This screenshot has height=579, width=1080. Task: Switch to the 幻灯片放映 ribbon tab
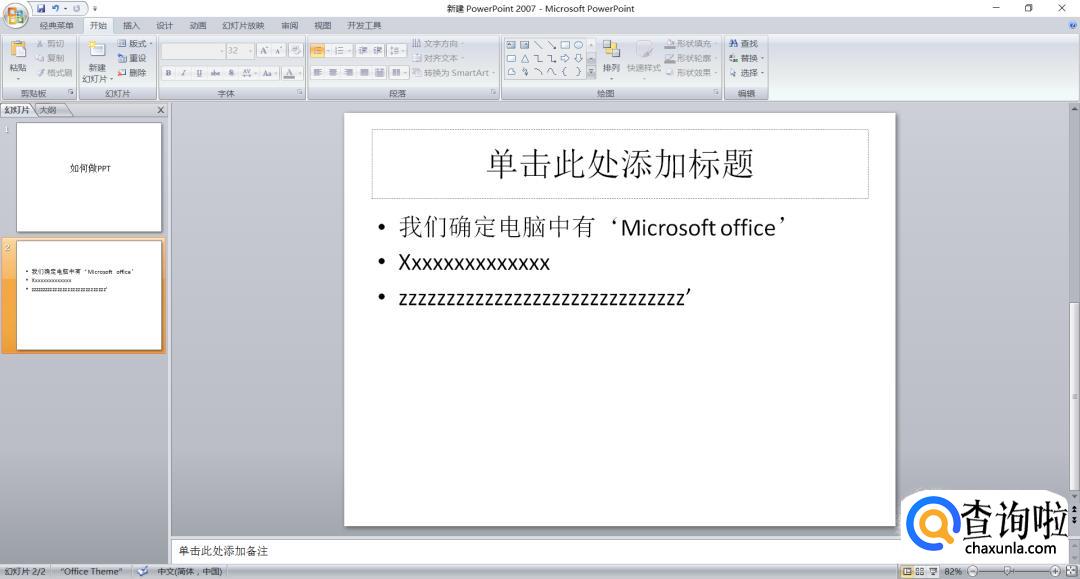click(243, 25)
